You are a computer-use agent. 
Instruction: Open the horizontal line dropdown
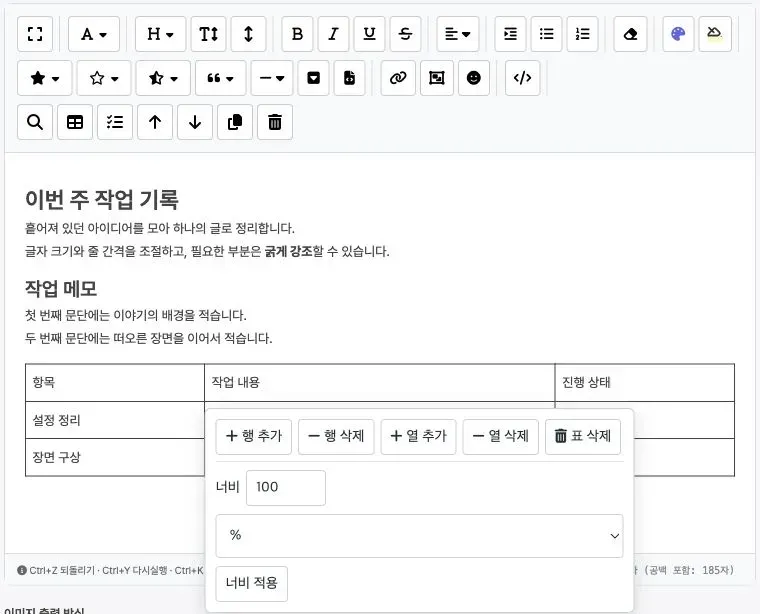click(272, 78)
